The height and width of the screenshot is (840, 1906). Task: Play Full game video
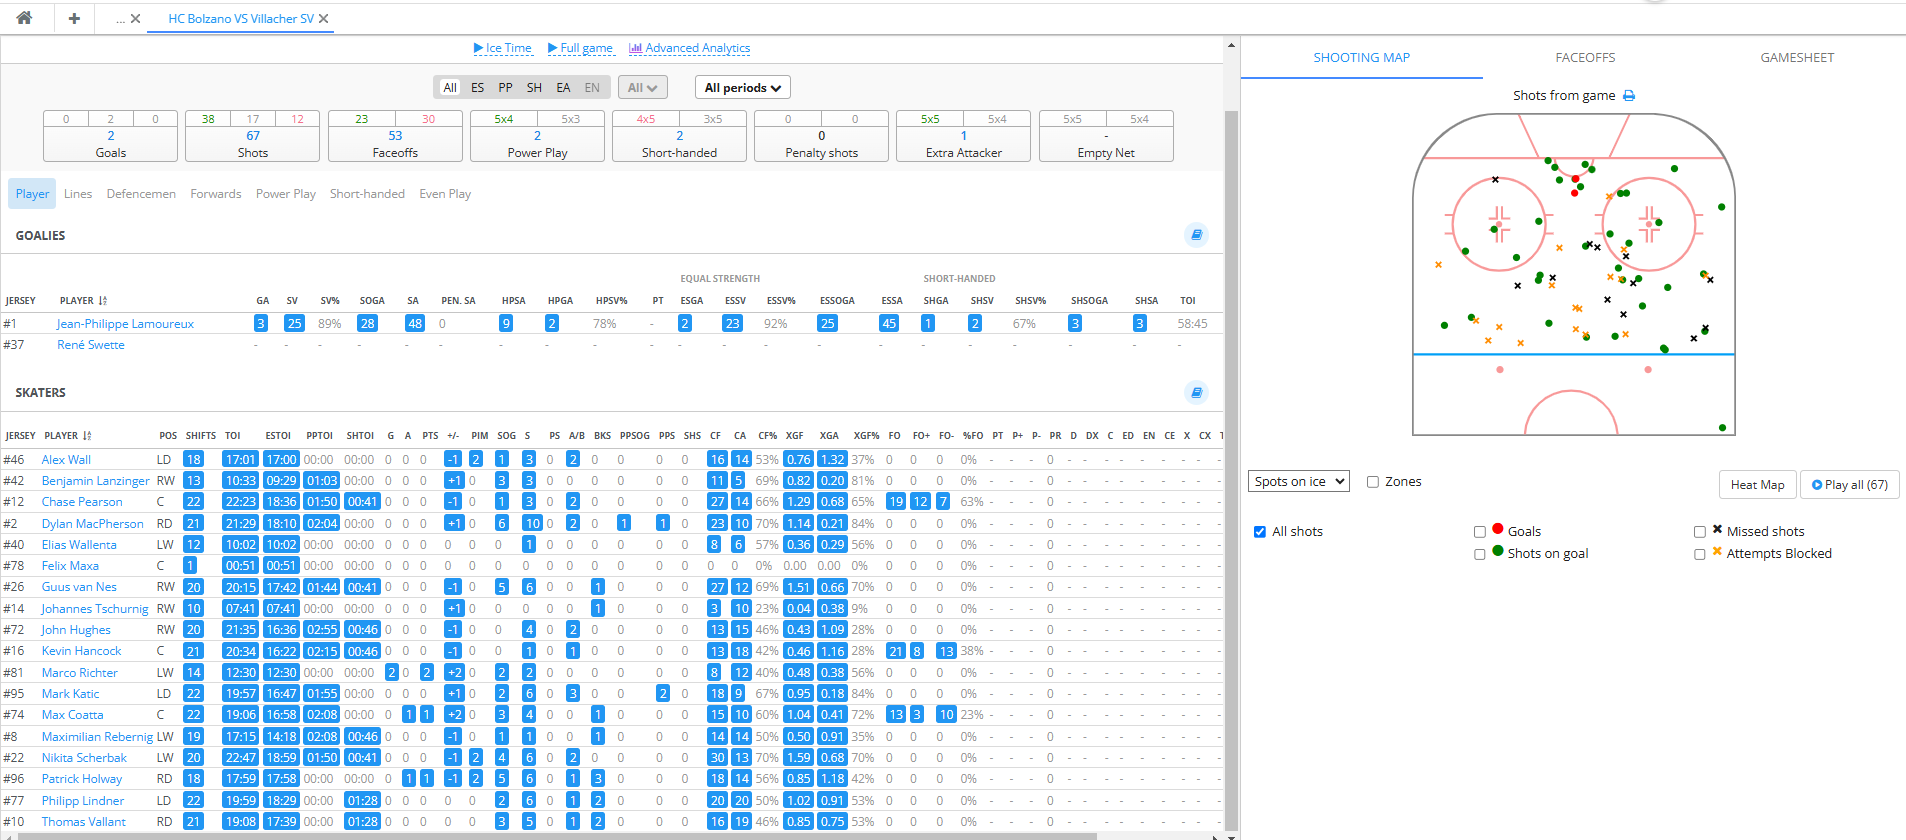tap(580, 48)
